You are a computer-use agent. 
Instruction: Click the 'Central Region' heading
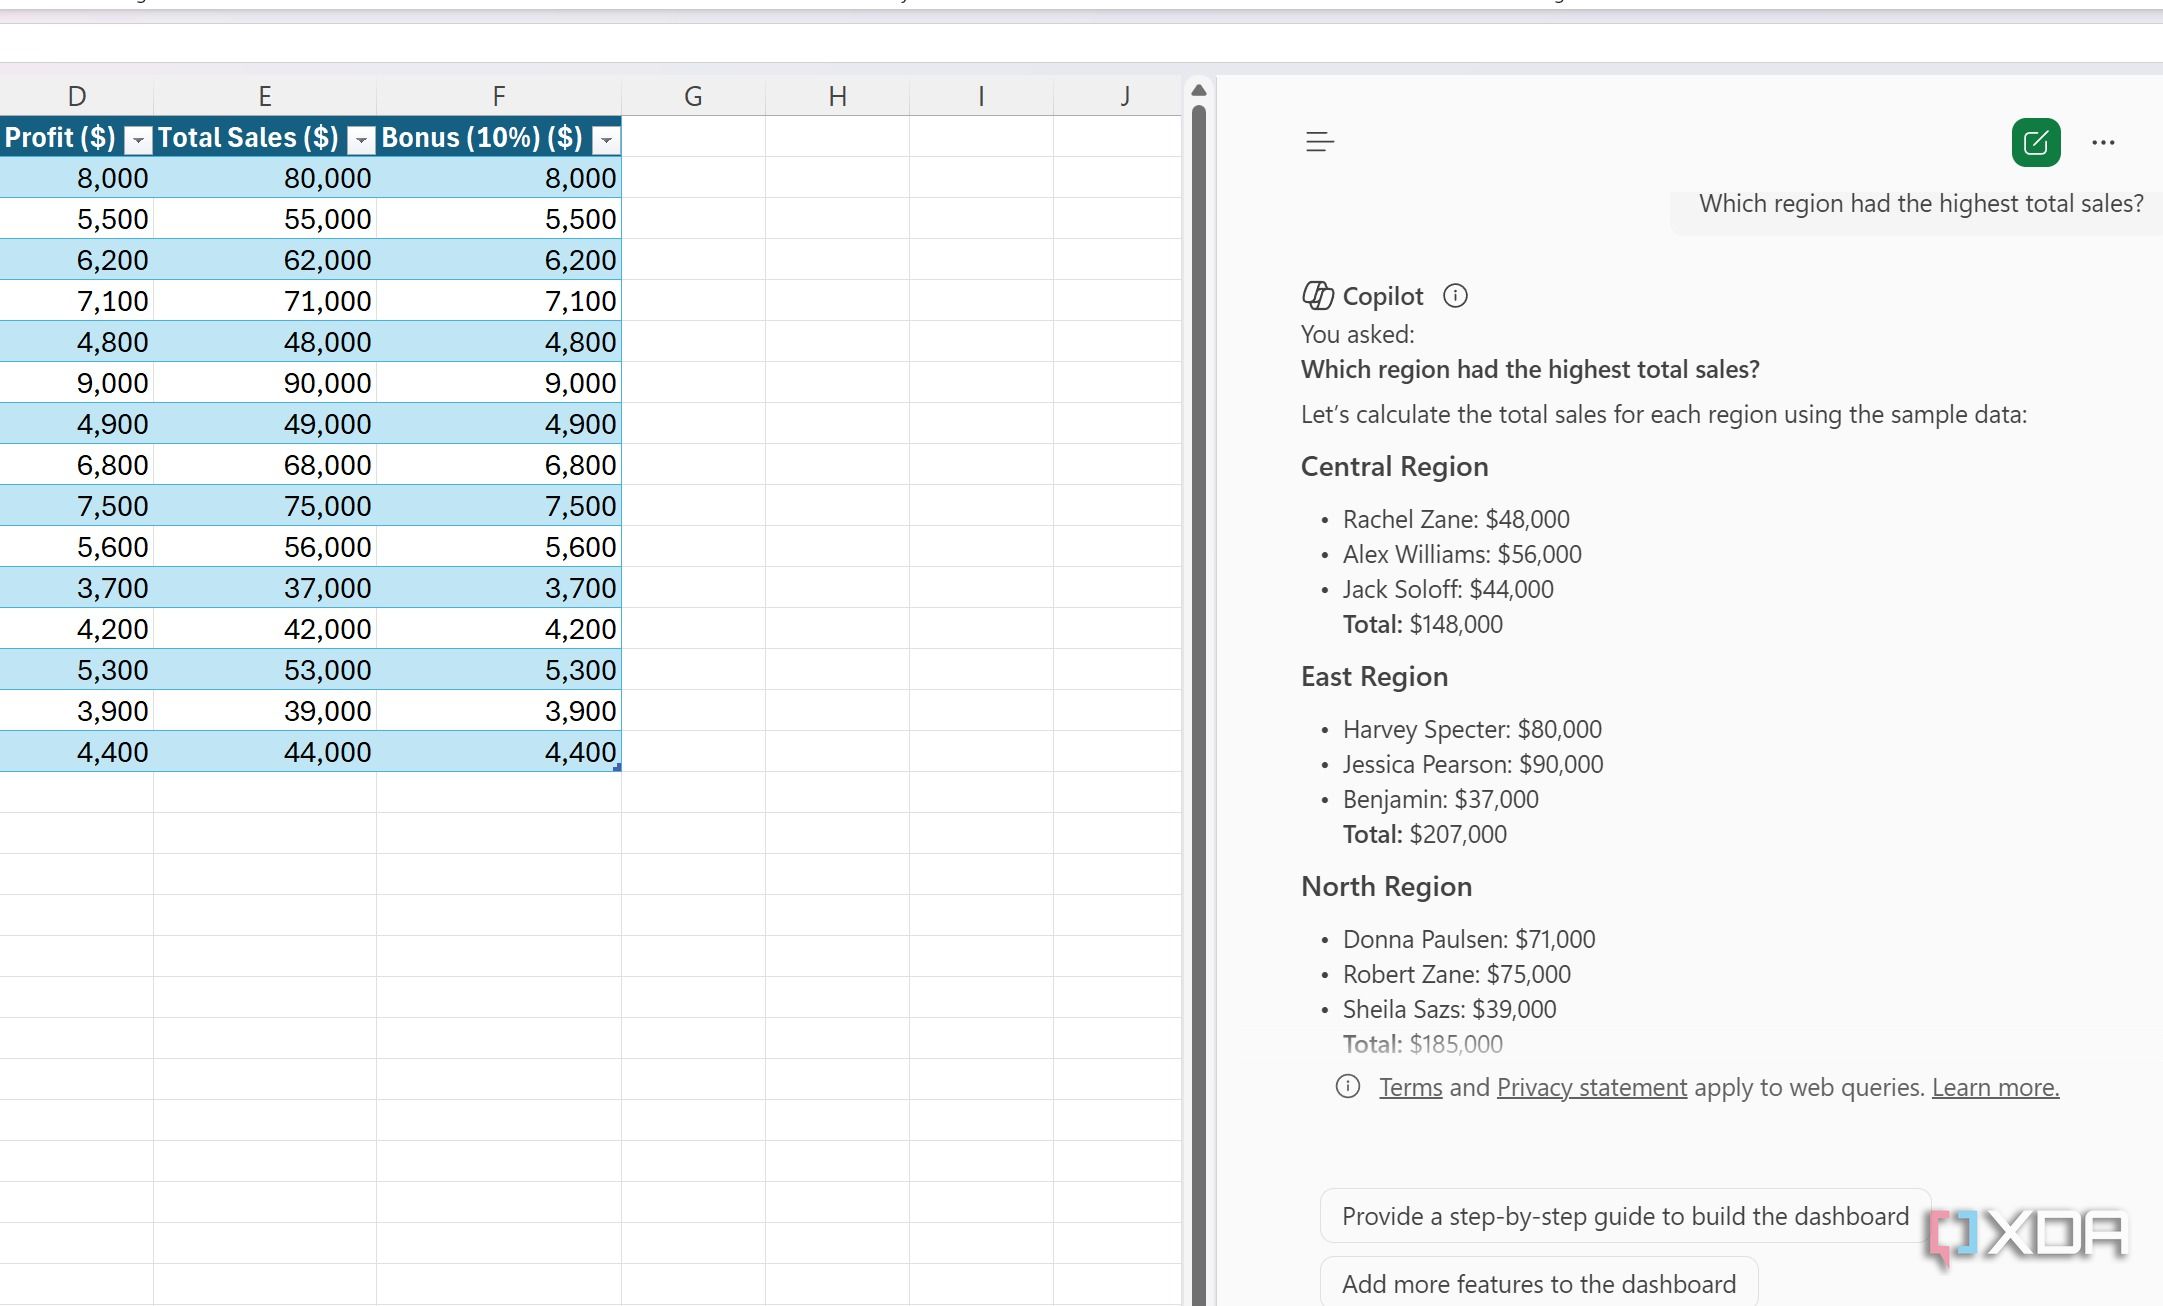click(x=1394, y=466)
